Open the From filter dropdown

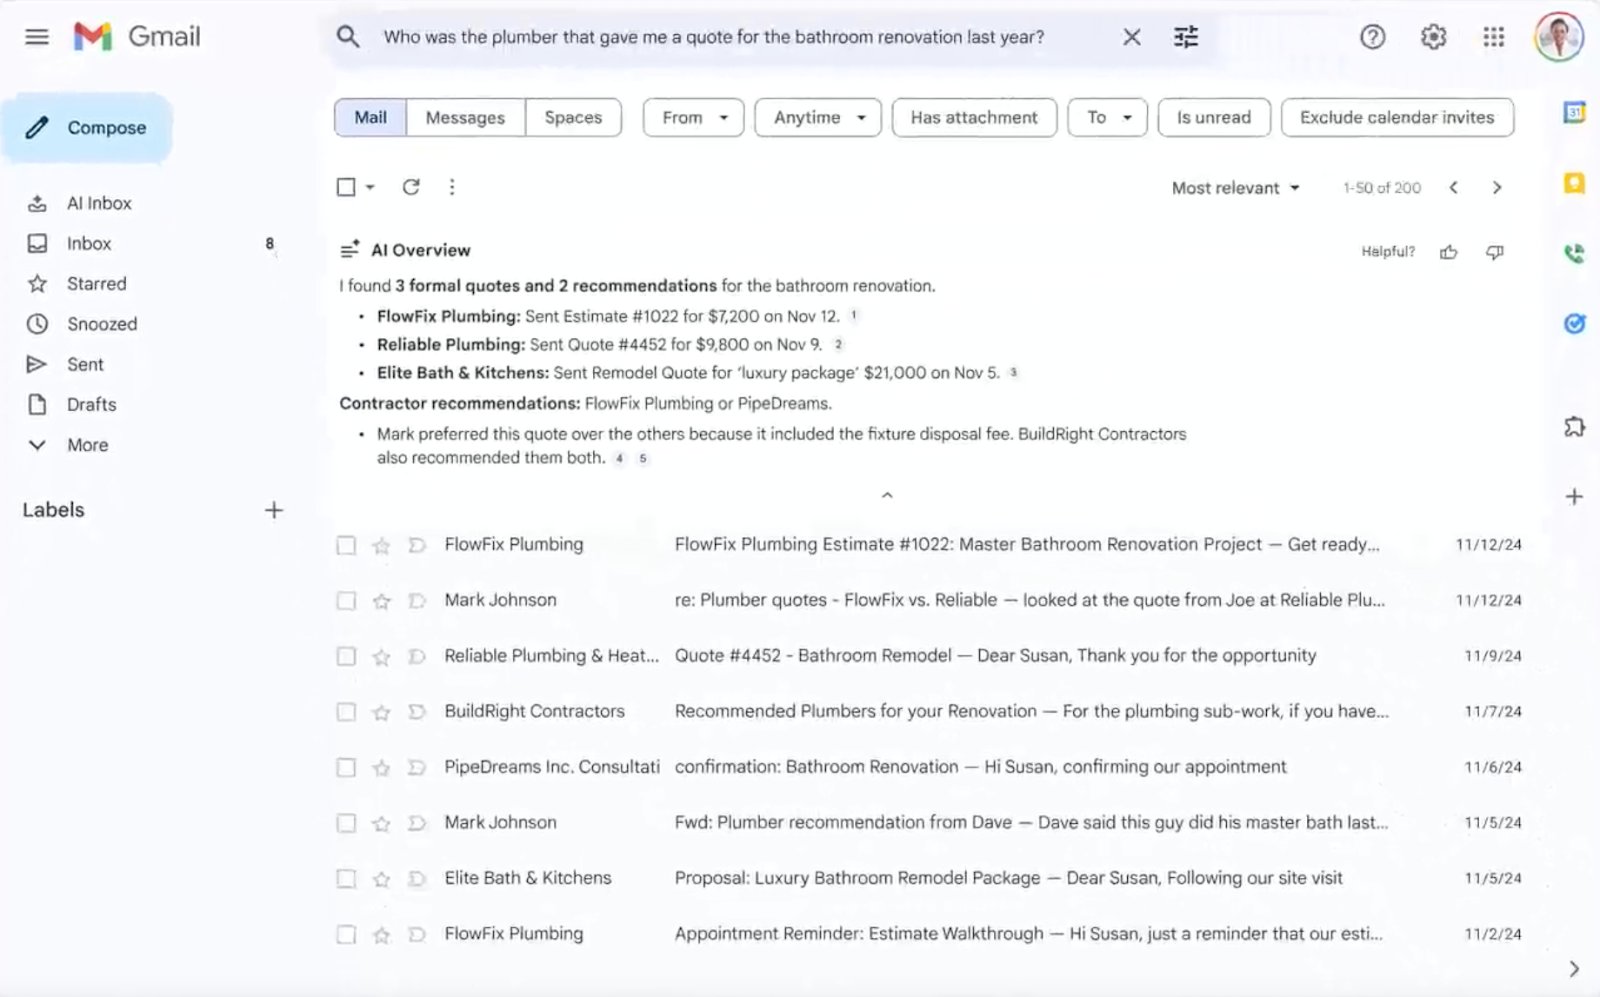(x=692, y=117)
